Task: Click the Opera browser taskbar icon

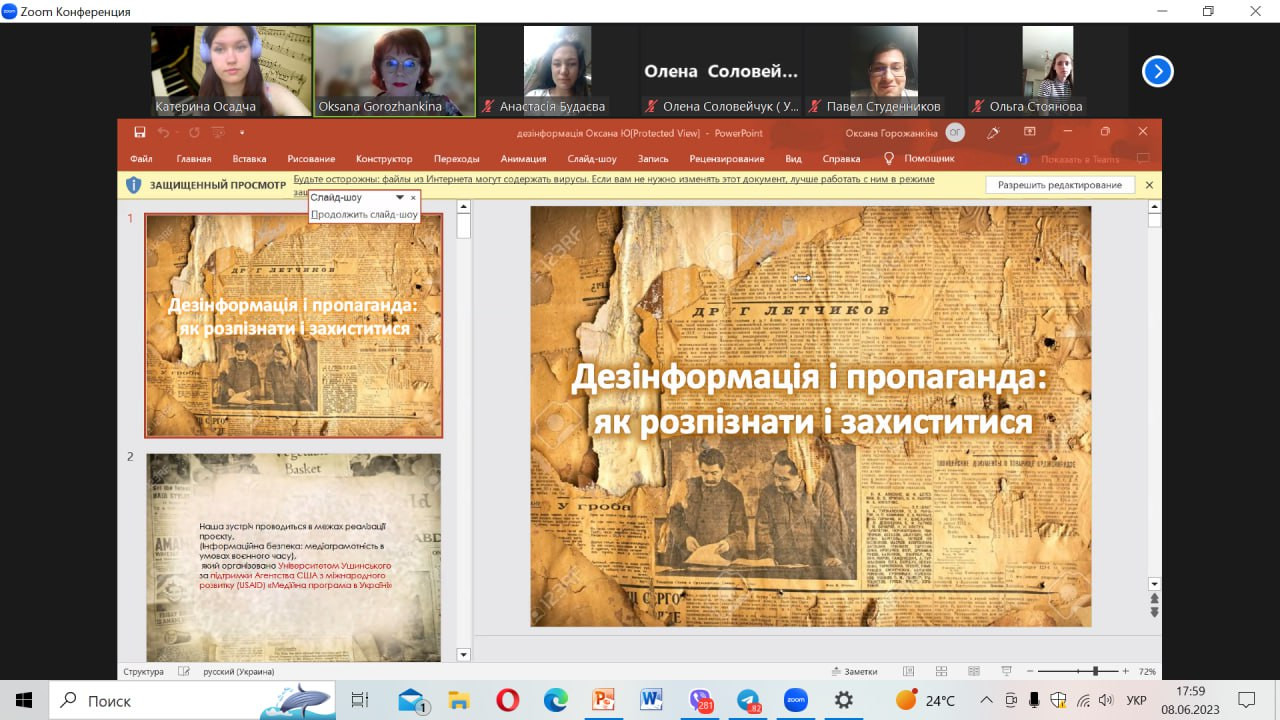Action: point(507,700)
